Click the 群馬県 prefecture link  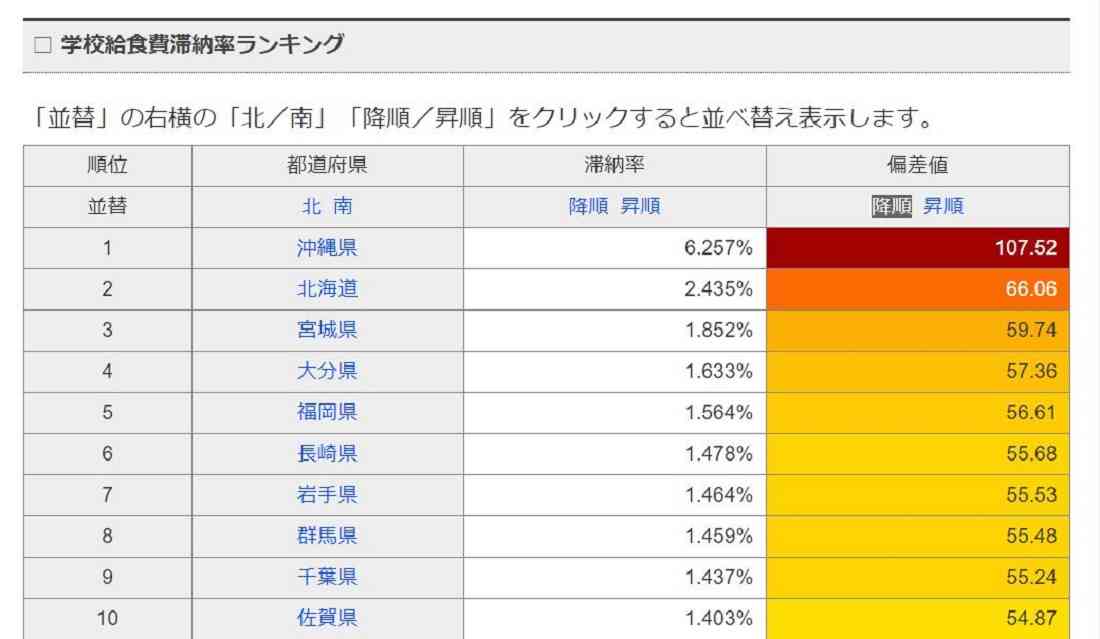pyautogui.click(x=327, y=536)
